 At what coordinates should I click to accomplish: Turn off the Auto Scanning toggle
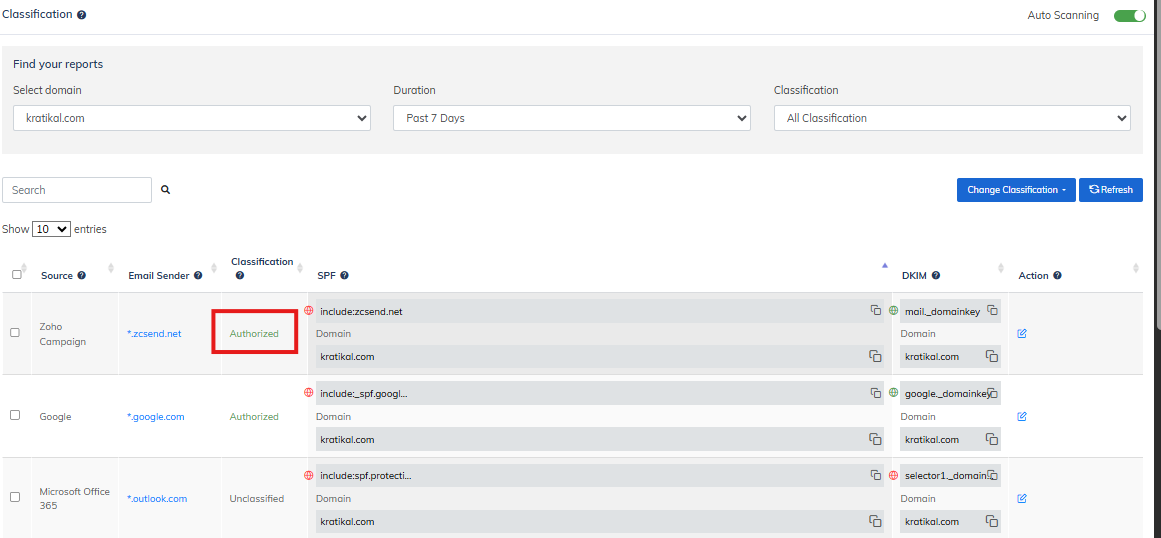(x=1129, y=15)
